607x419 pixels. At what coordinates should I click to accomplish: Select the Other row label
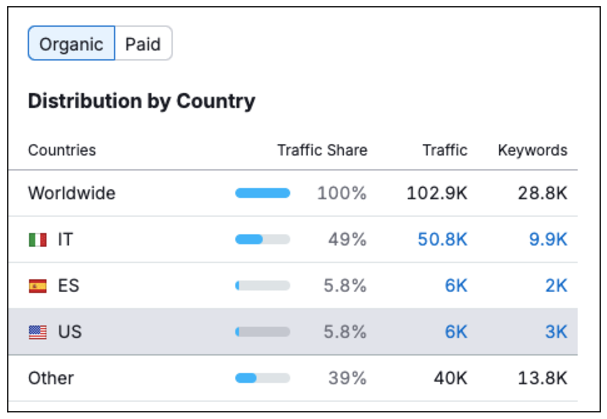click(51, 378)
